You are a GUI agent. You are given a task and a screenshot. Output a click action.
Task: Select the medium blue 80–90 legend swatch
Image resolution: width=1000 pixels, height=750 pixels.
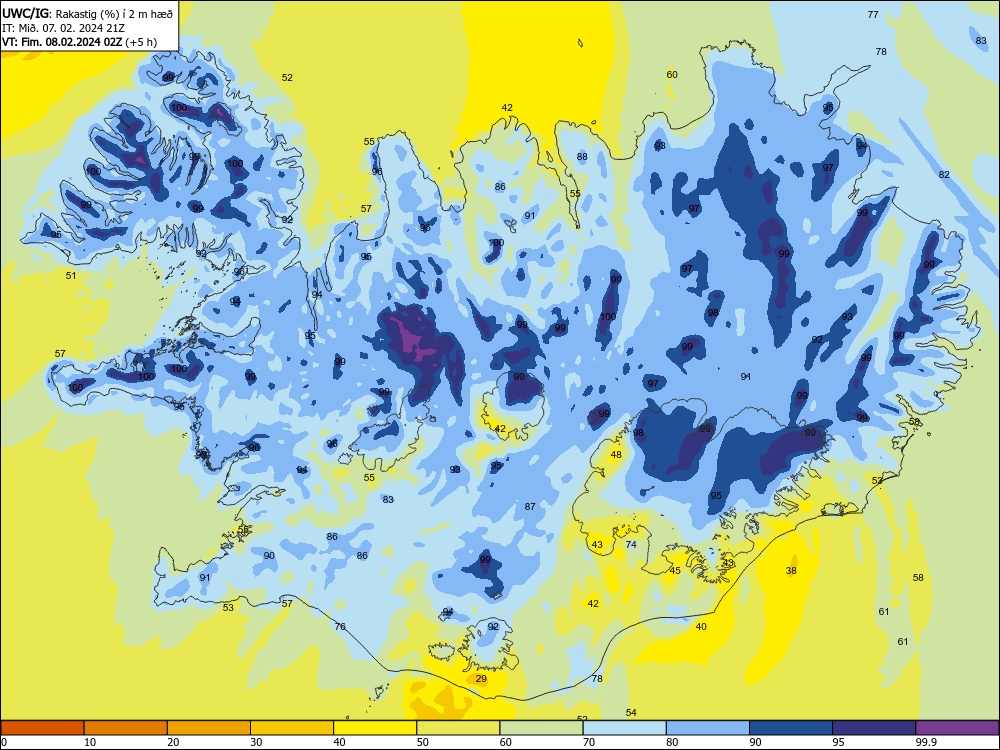[708, 728]
